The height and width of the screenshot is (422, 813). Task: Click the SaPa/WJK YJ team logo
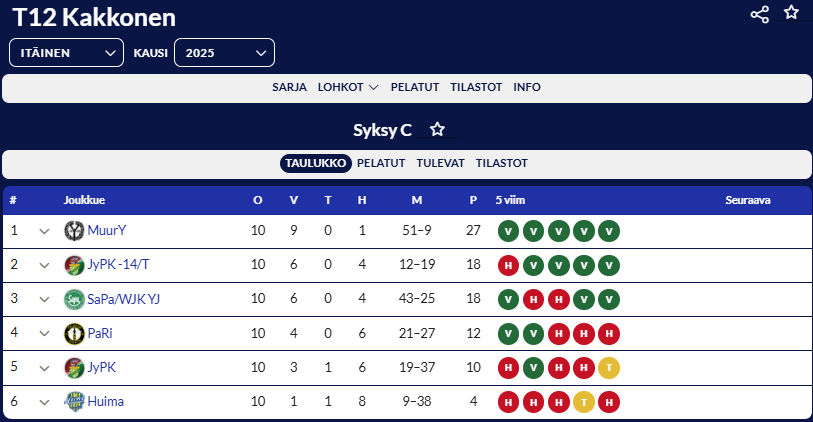pos(73,299)
